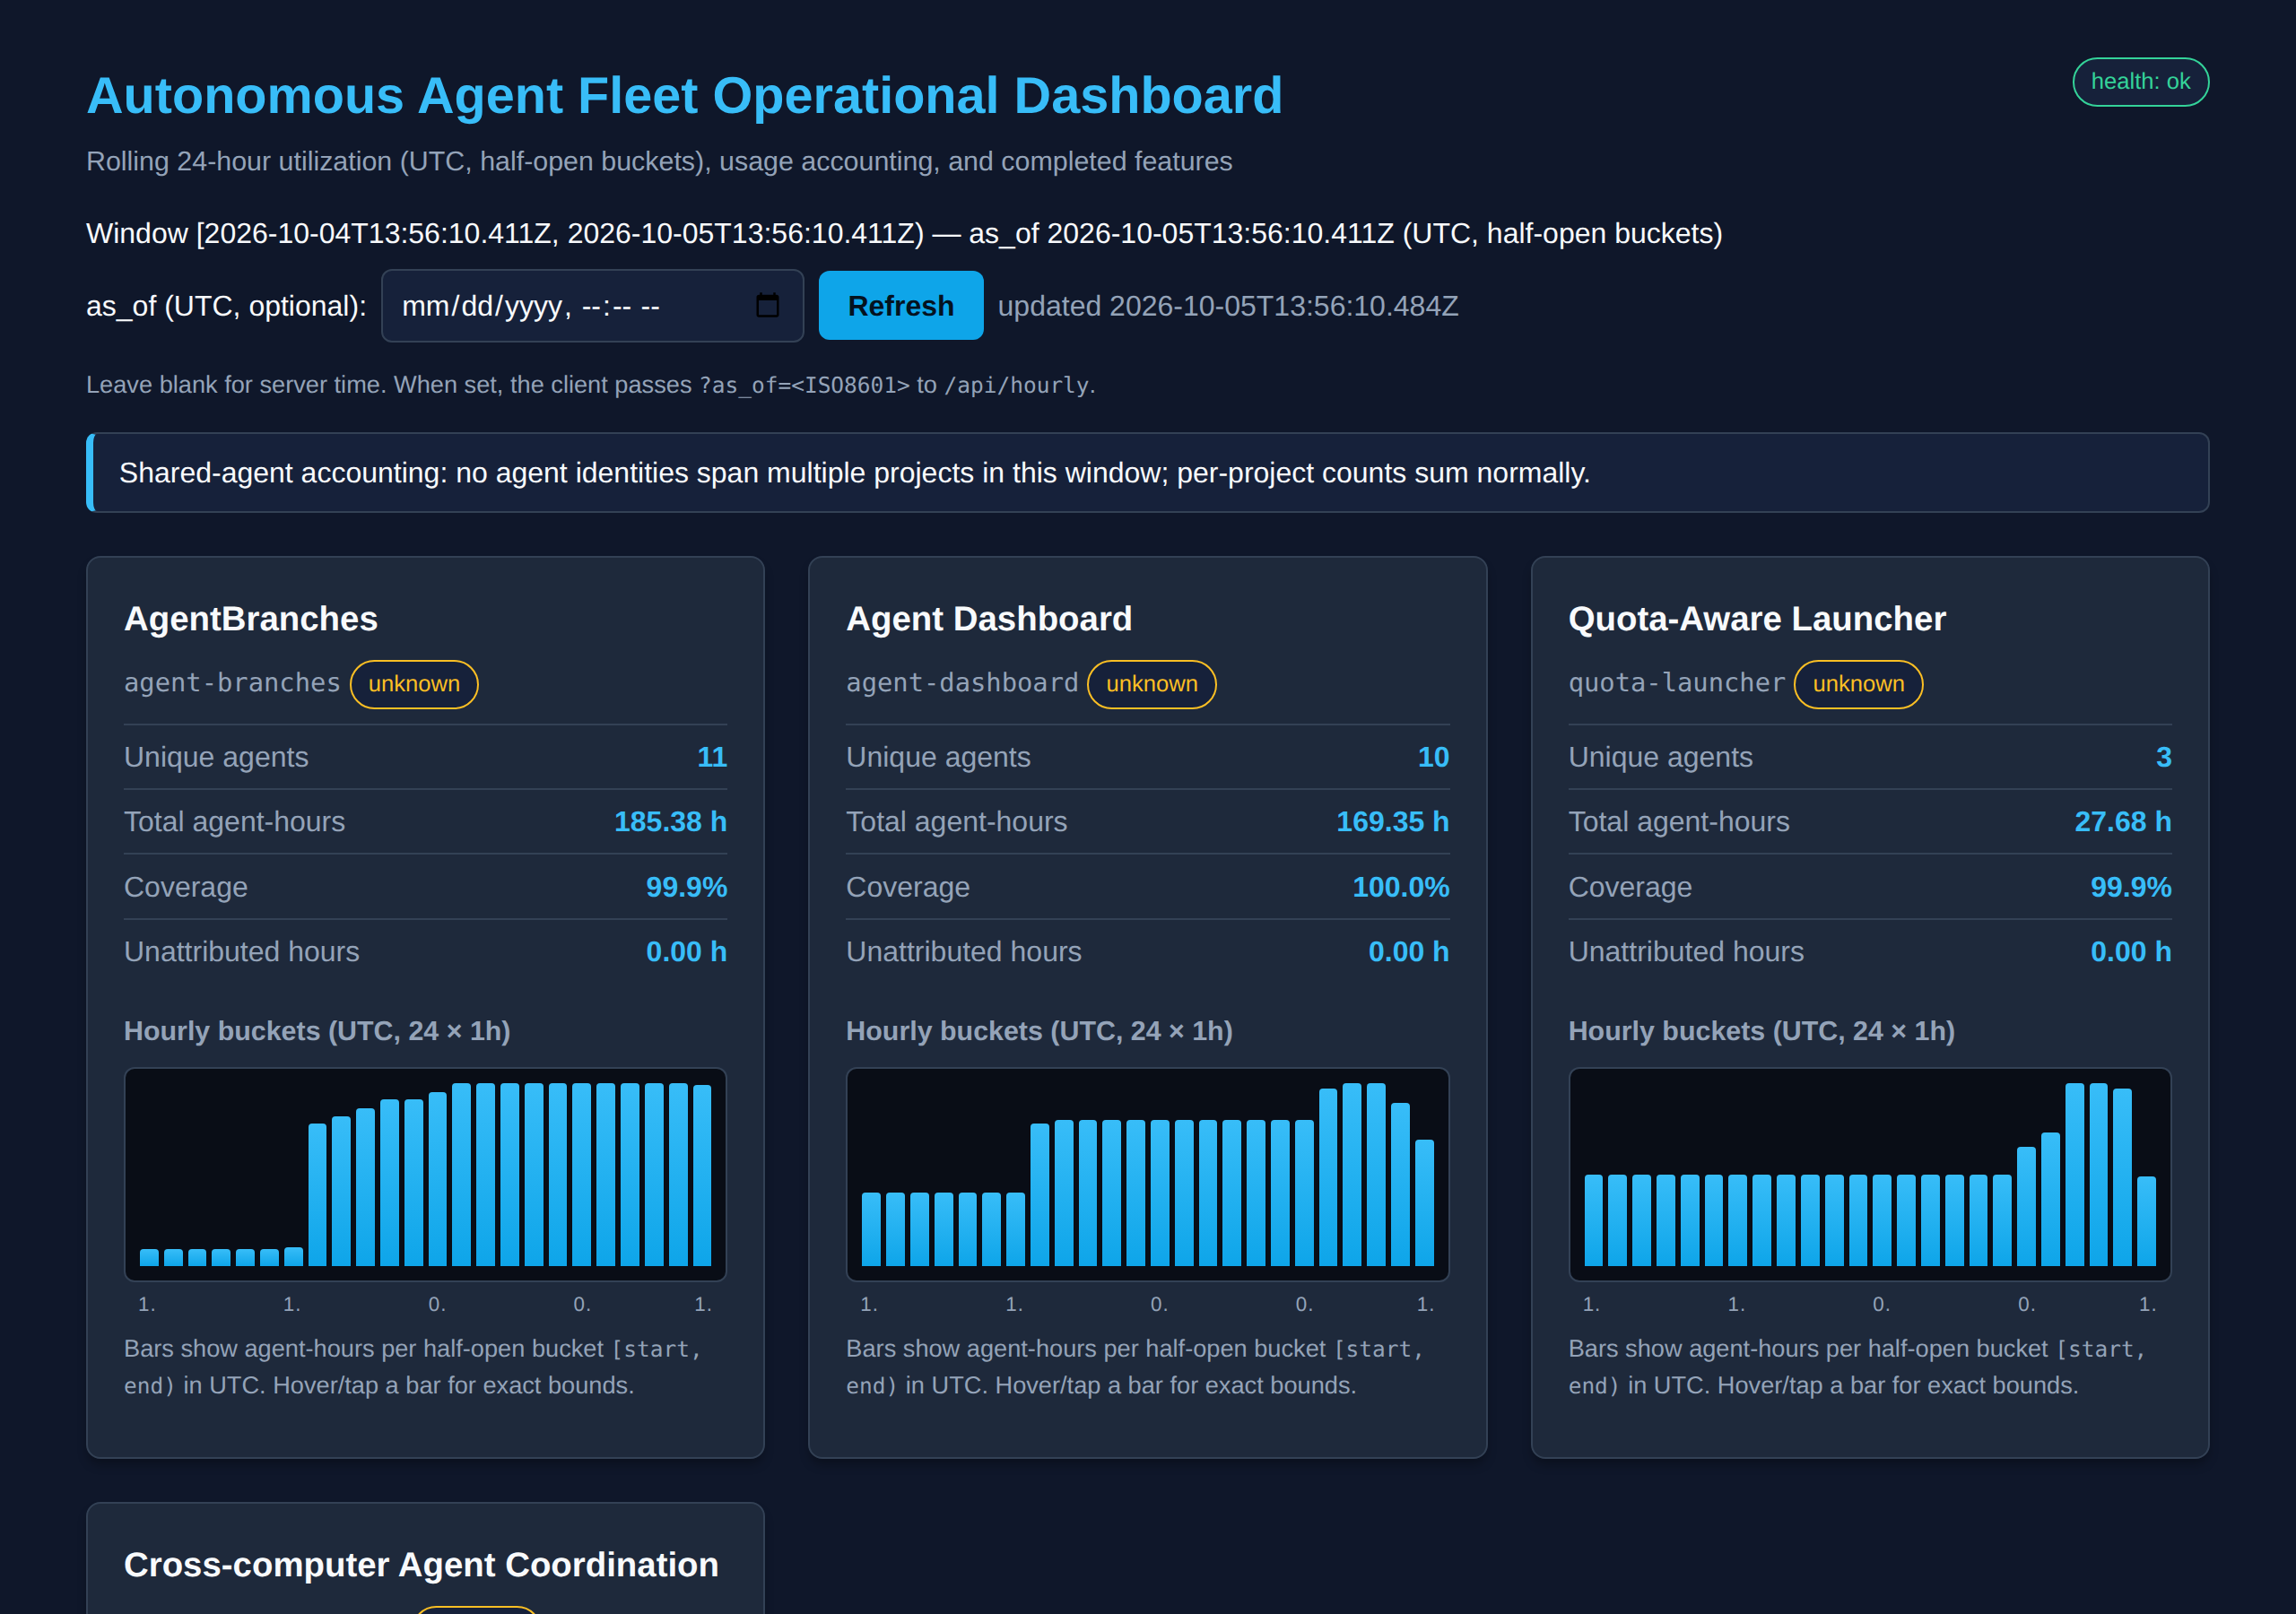Image resolution: width=2296 pixels, height=1614 pixels.
Task: Click the first bar in Quota-Aware Launcher chart
Action: [1593, 1220]
